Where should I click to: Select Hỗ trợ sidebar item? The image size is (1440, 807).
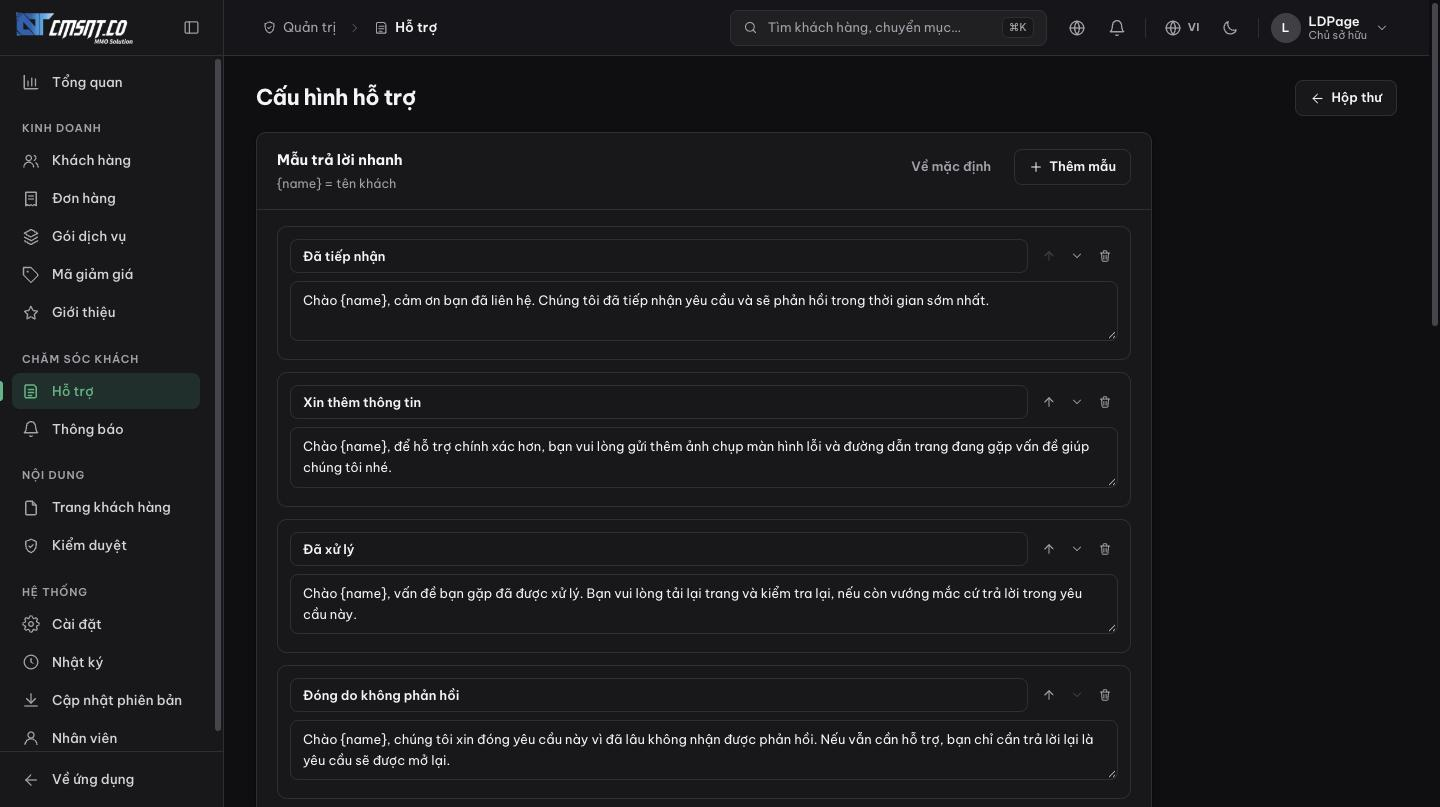106,391
